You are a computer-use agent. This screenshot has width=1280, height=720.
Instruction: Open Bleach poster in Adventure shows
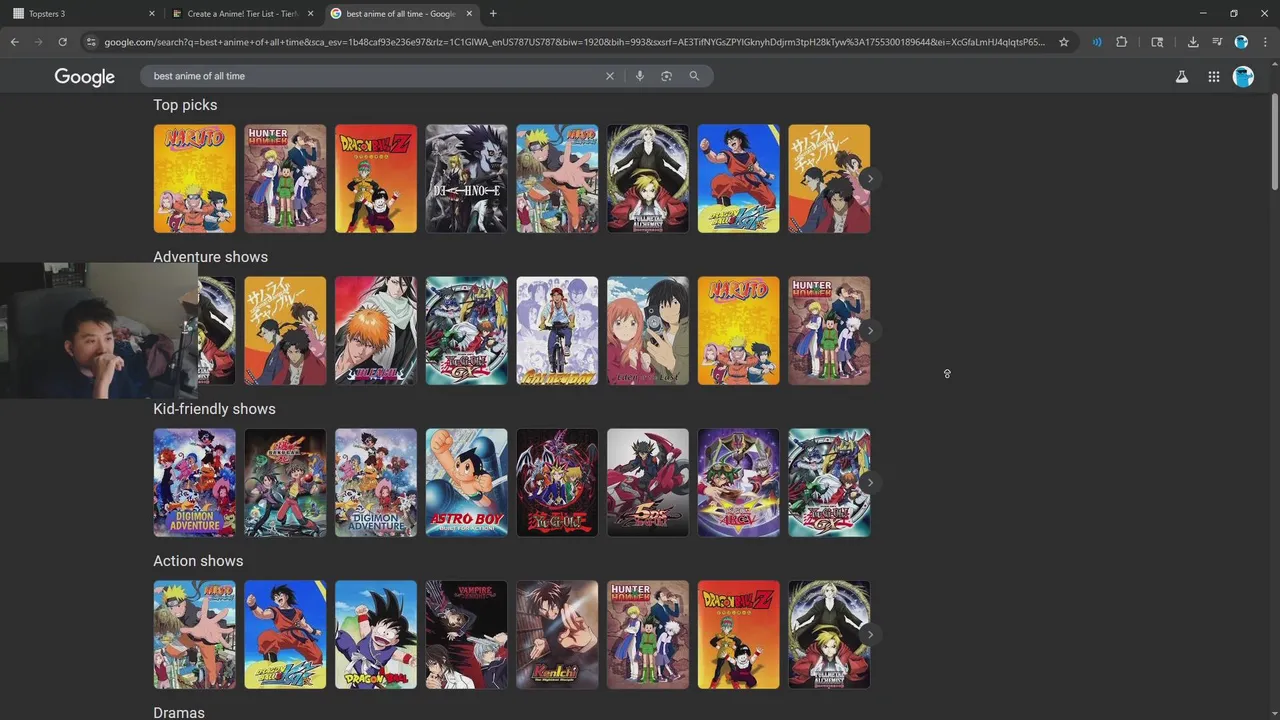click(376, 331)
